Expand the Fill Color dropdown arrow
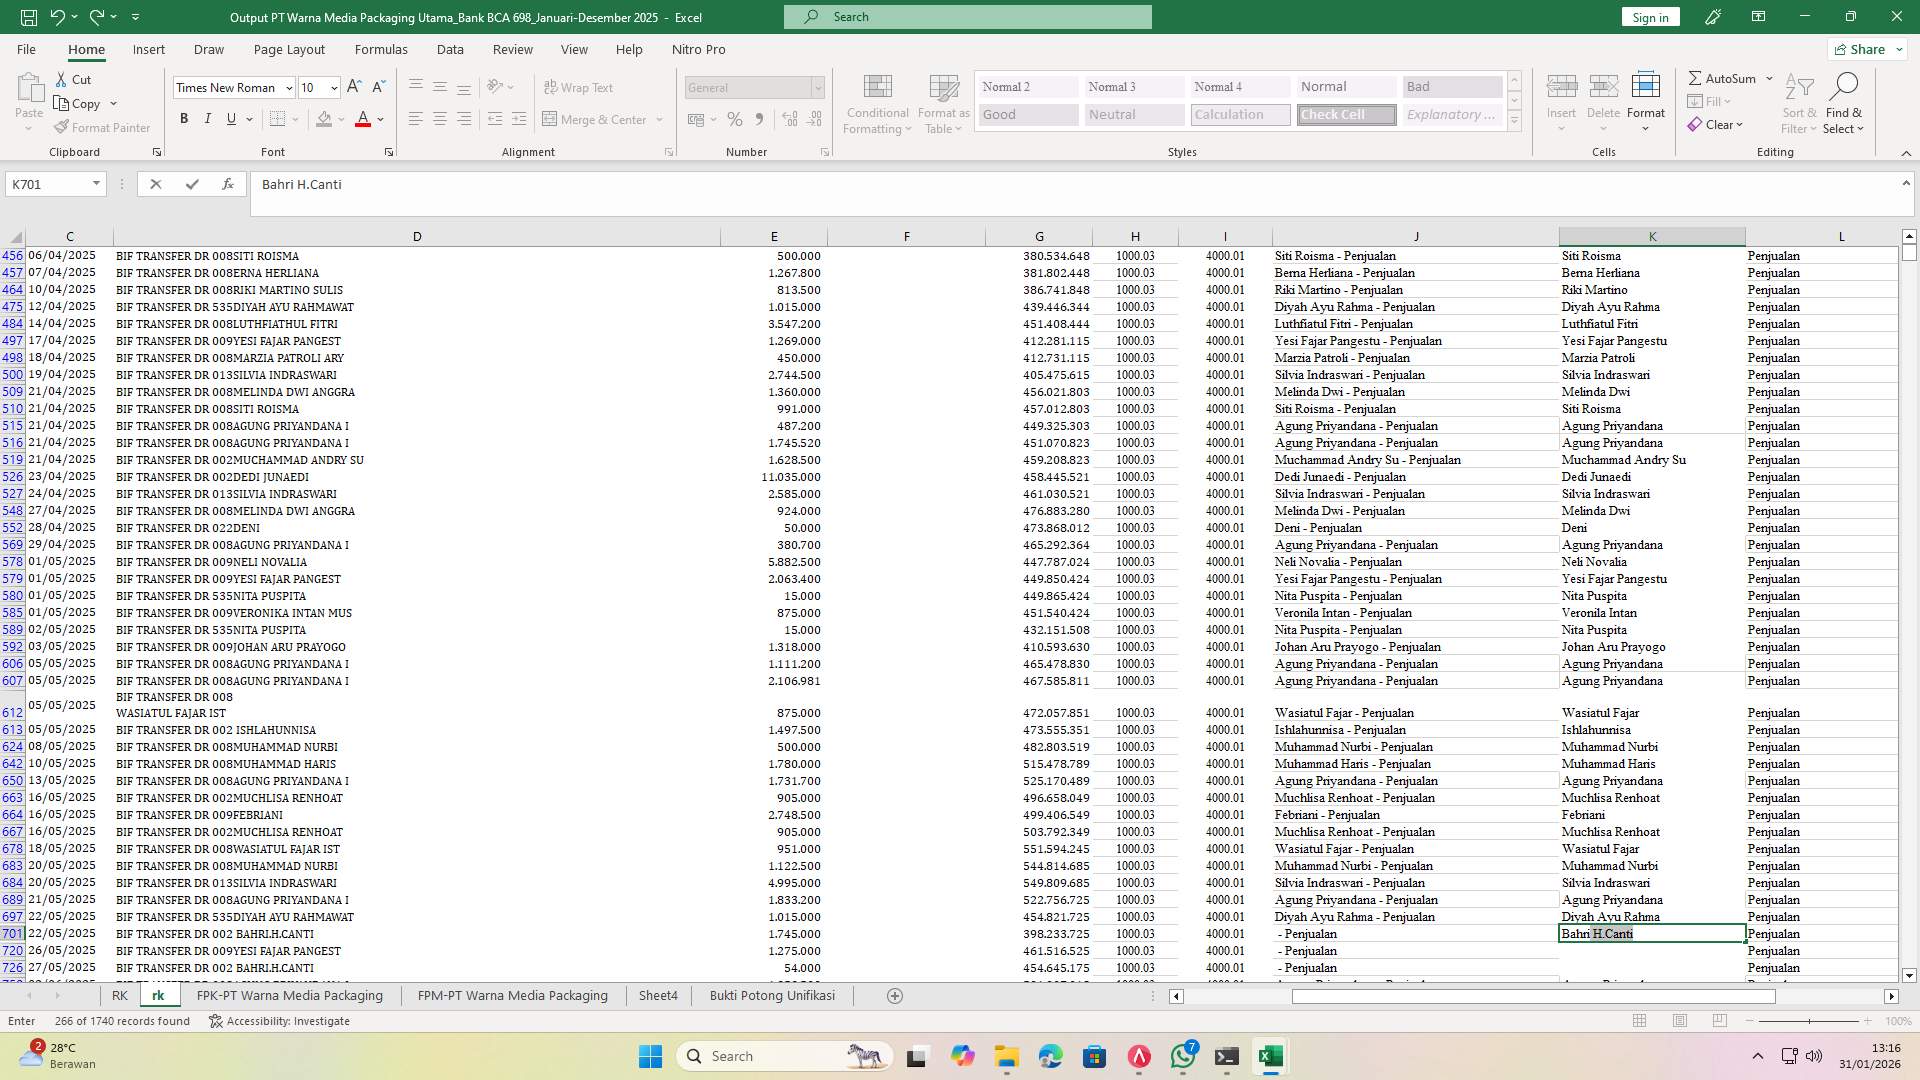This screenshot has width=1920, height=1080. [341, 119]
